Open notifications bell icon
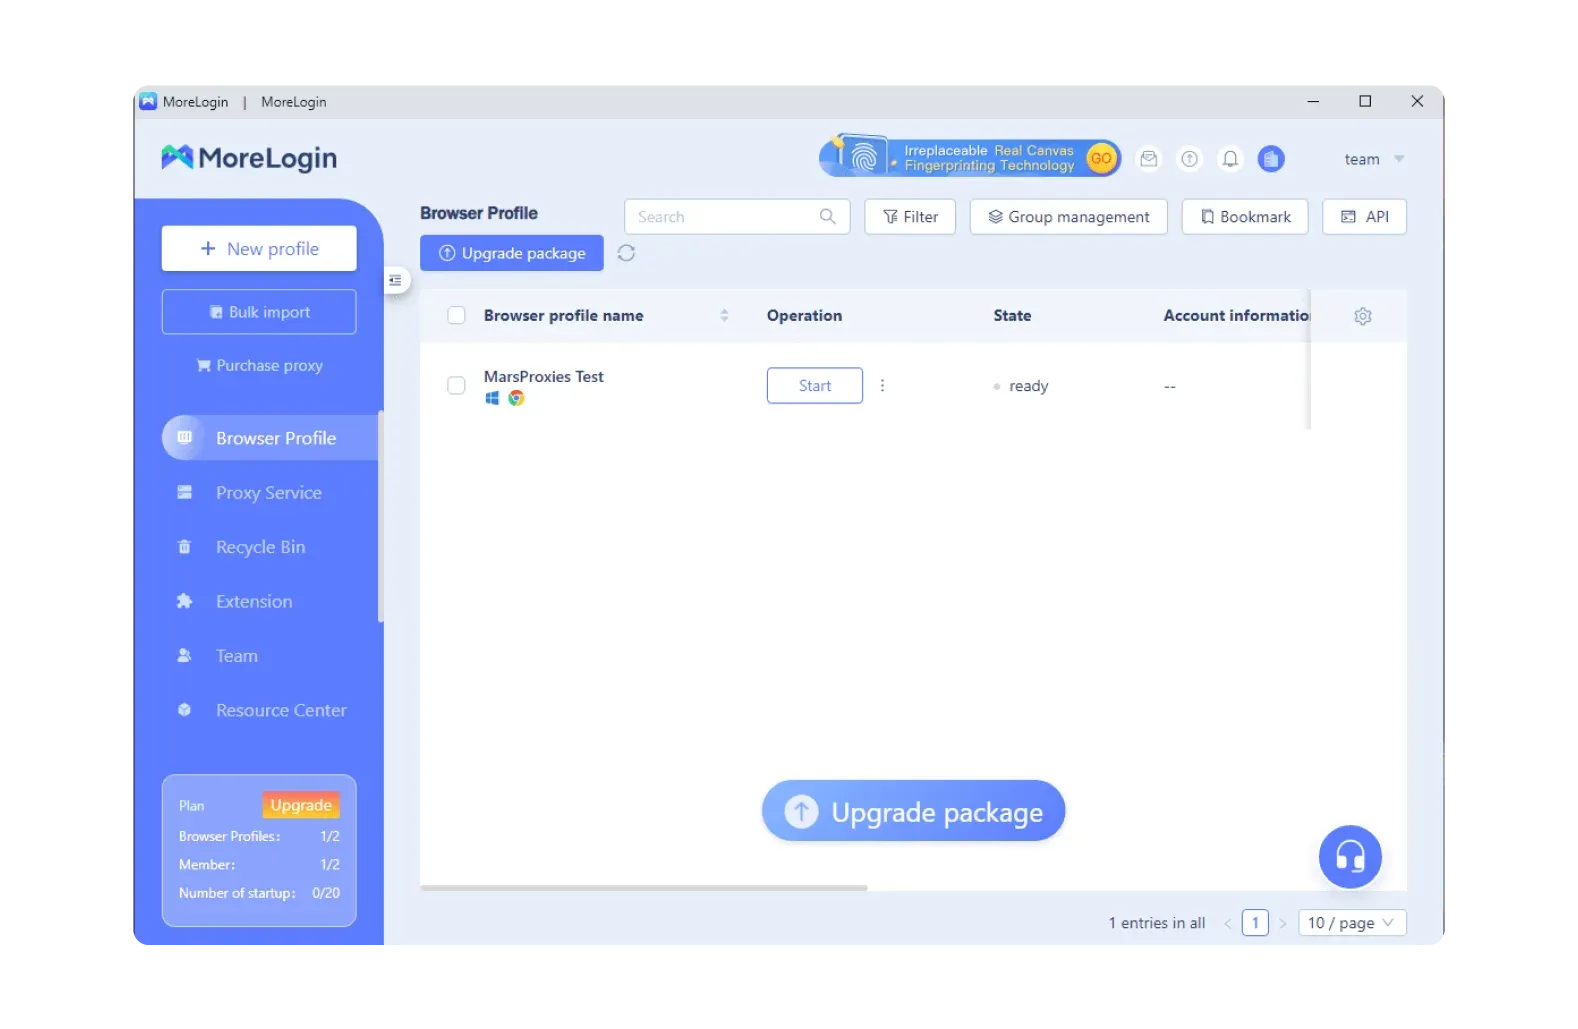This screenshot has width=1578, height=1029. (1230, 159)
